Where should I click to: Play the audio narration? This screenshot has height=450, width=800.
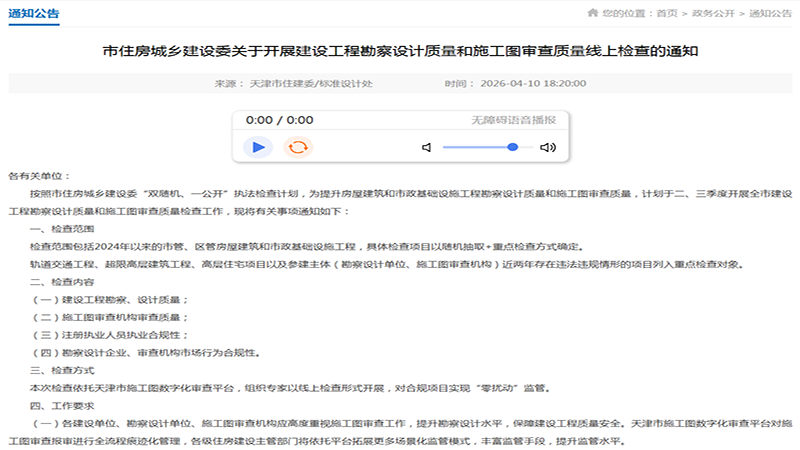(x=258, y=147)
